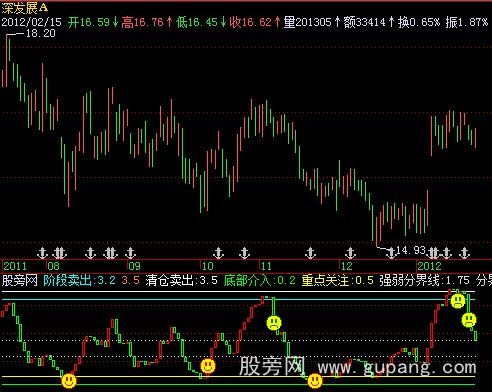Select the 12 month on the time axis
Image resolution: width=492 pixels, height=392 pixels.
click(347, 266)
